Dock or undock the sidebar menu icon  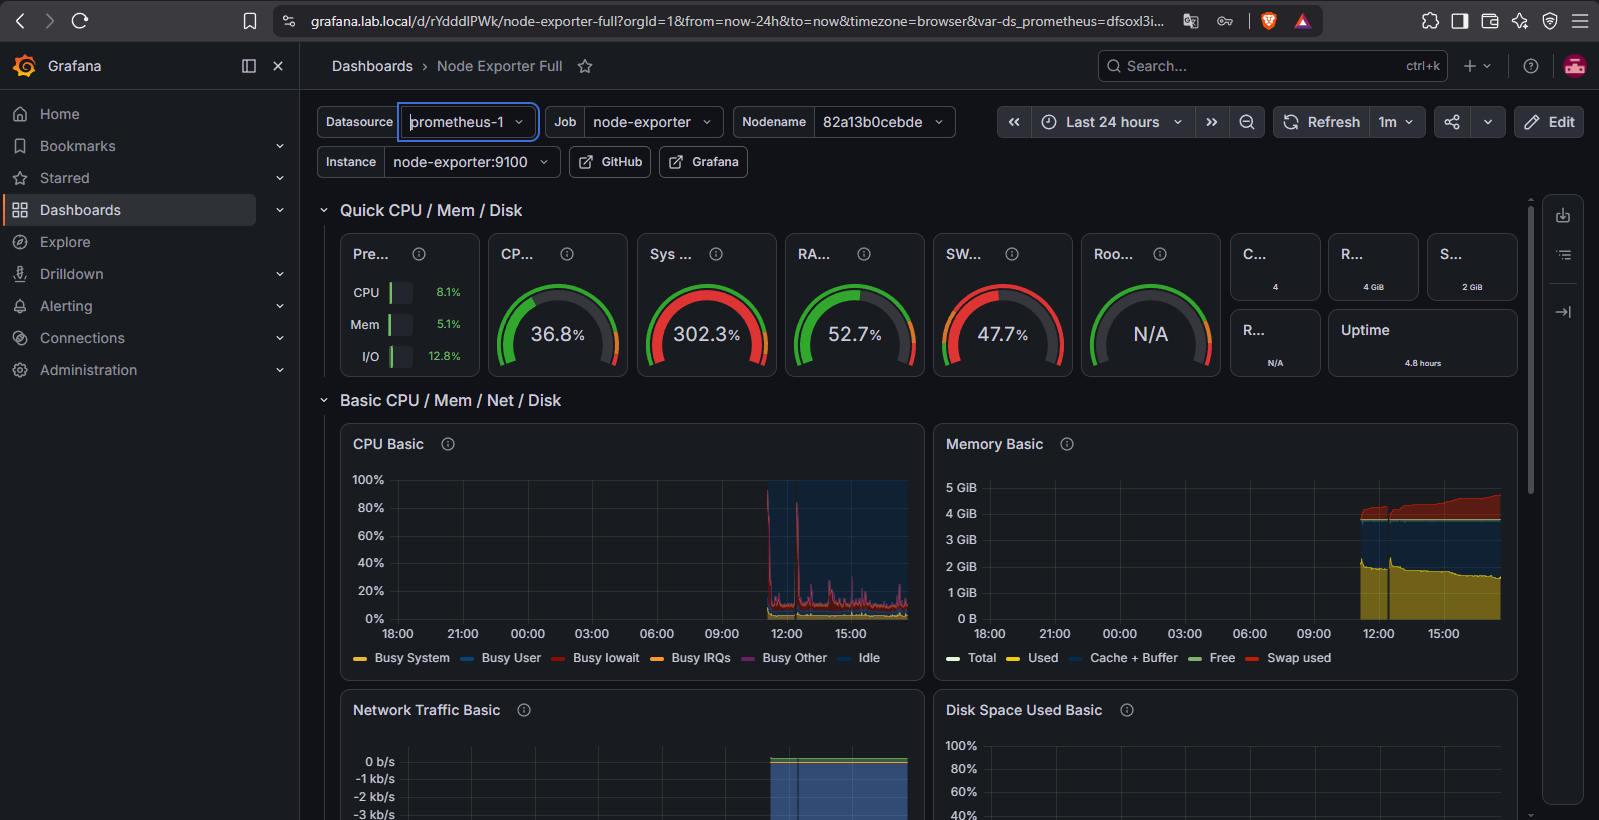[x=249, y=66]
